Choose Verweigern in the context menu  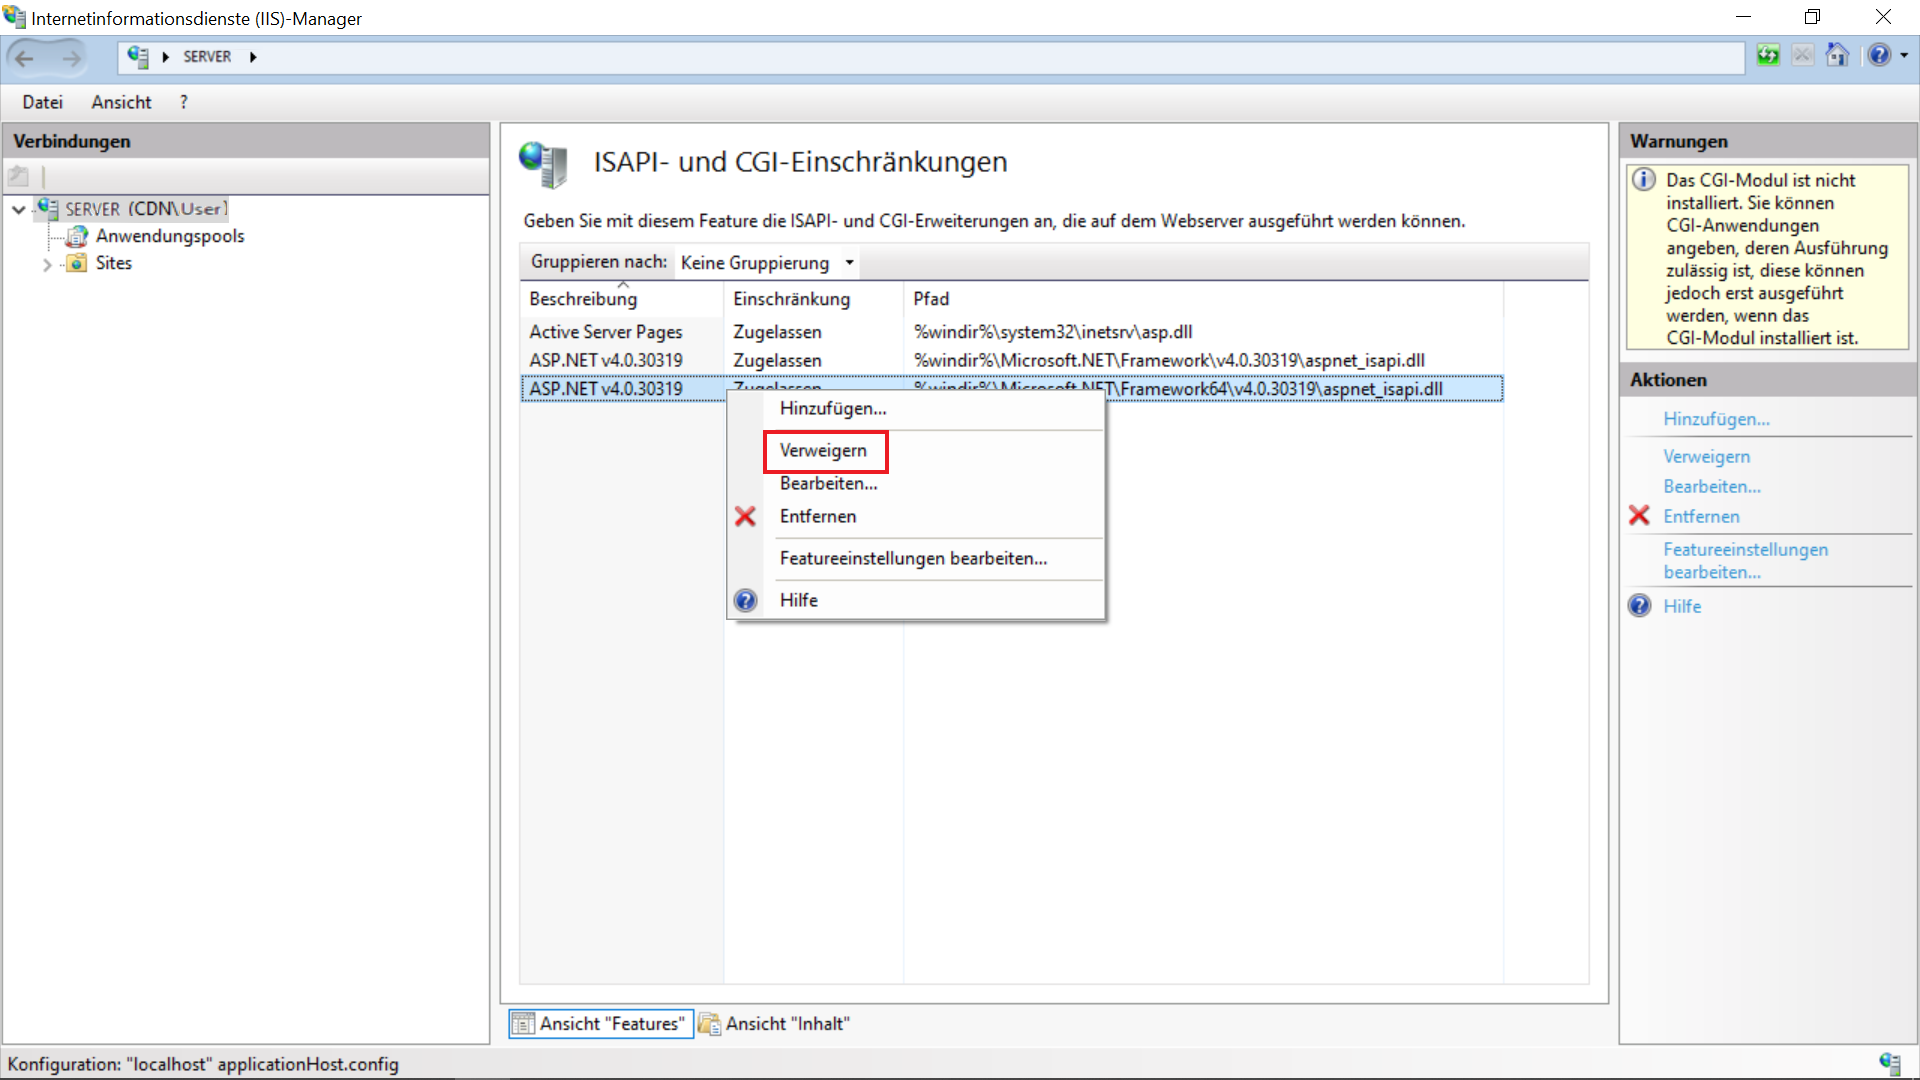point(823,451)
